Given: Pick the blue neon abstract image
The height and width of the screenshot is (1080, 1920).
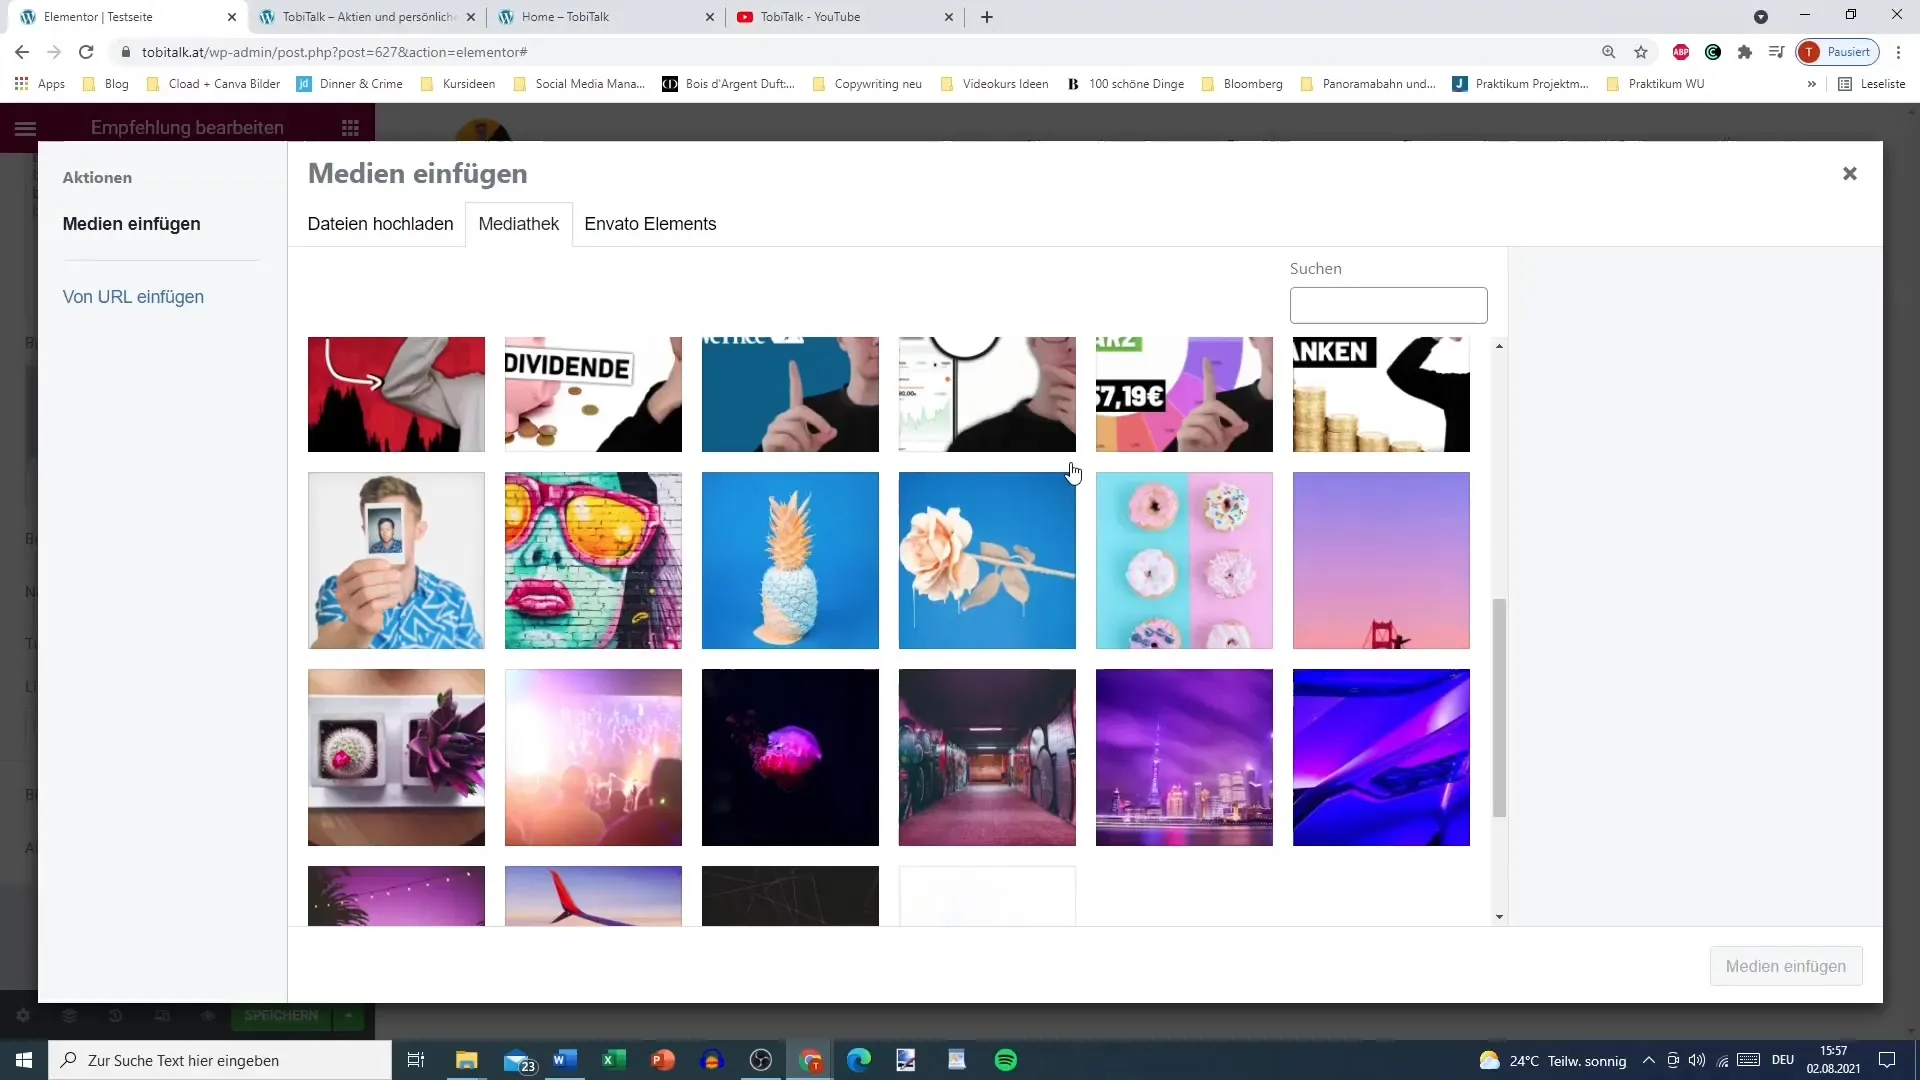Looking at the screenshot, I should pos(1381,757).
